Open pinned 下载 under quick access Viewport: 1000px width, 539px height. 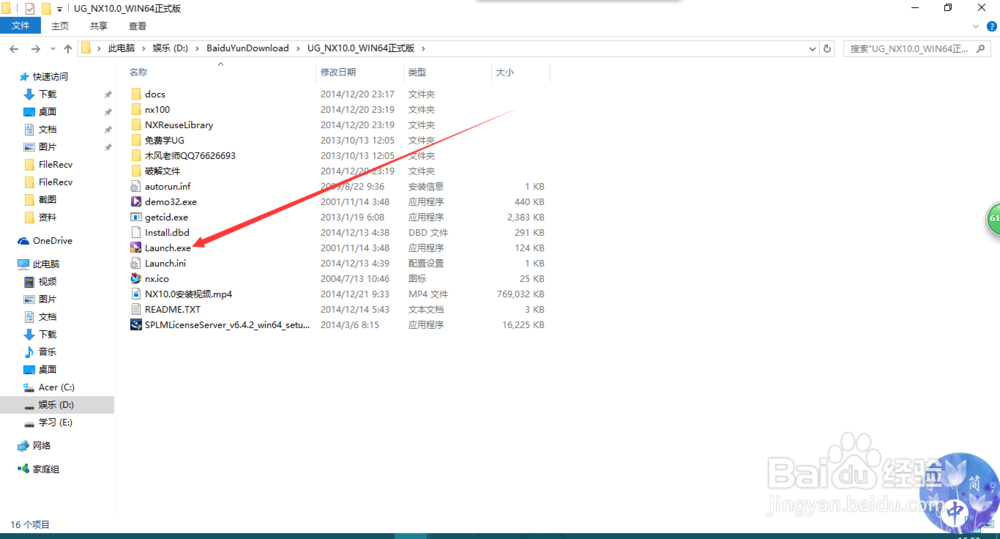(x=47, y=94)
